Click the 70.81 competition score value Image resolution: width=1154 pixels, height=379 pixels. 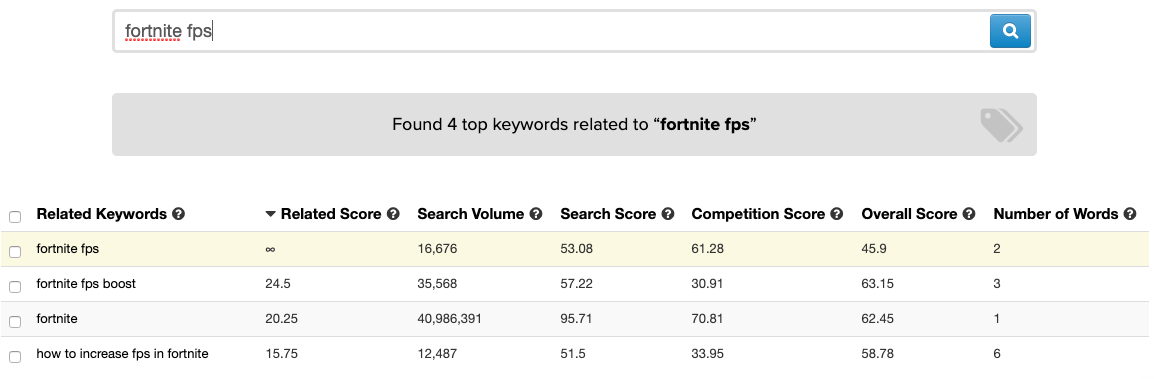click(x=707, y=319)
